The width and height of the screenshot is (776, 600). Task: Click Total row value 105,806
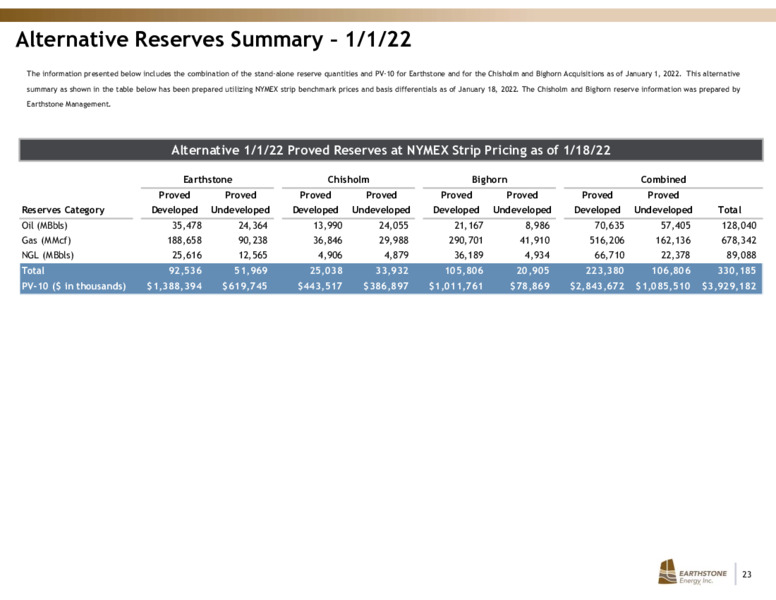[x=465, y=271]
